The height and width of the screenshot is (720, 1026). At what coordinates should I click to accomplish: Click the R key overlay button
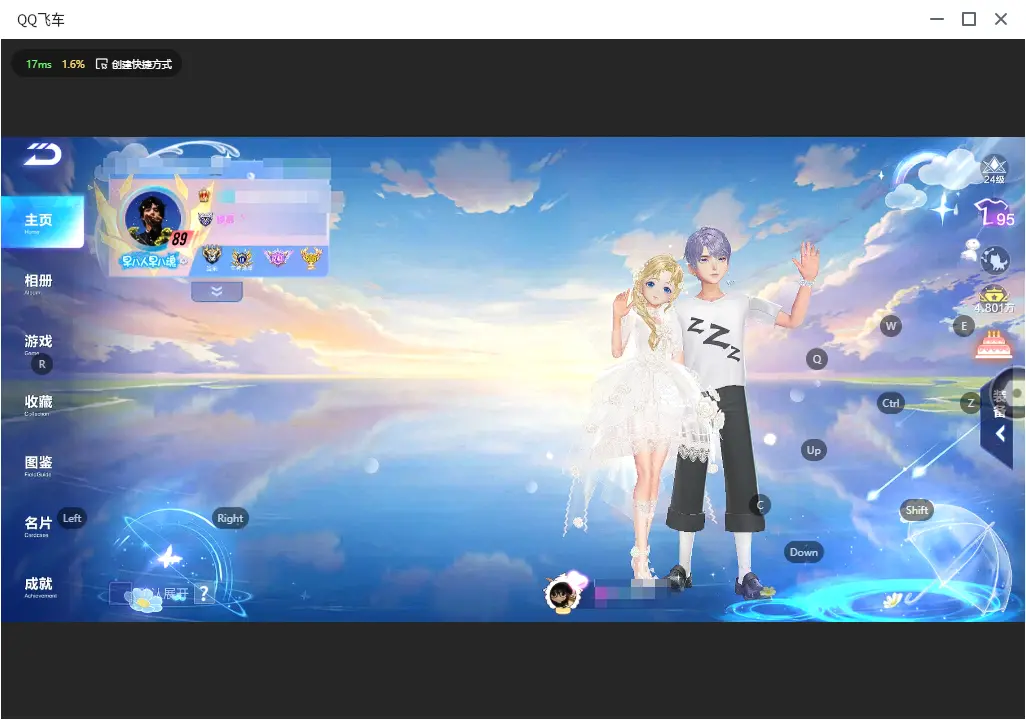[x=42, y=364]
